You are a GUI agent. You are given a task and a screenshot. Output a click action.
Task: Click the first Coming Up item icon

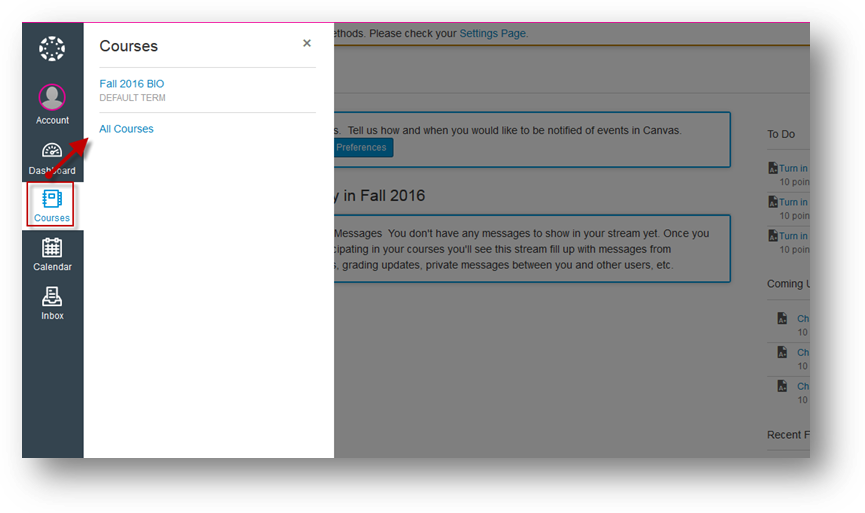tap(782, 319)
